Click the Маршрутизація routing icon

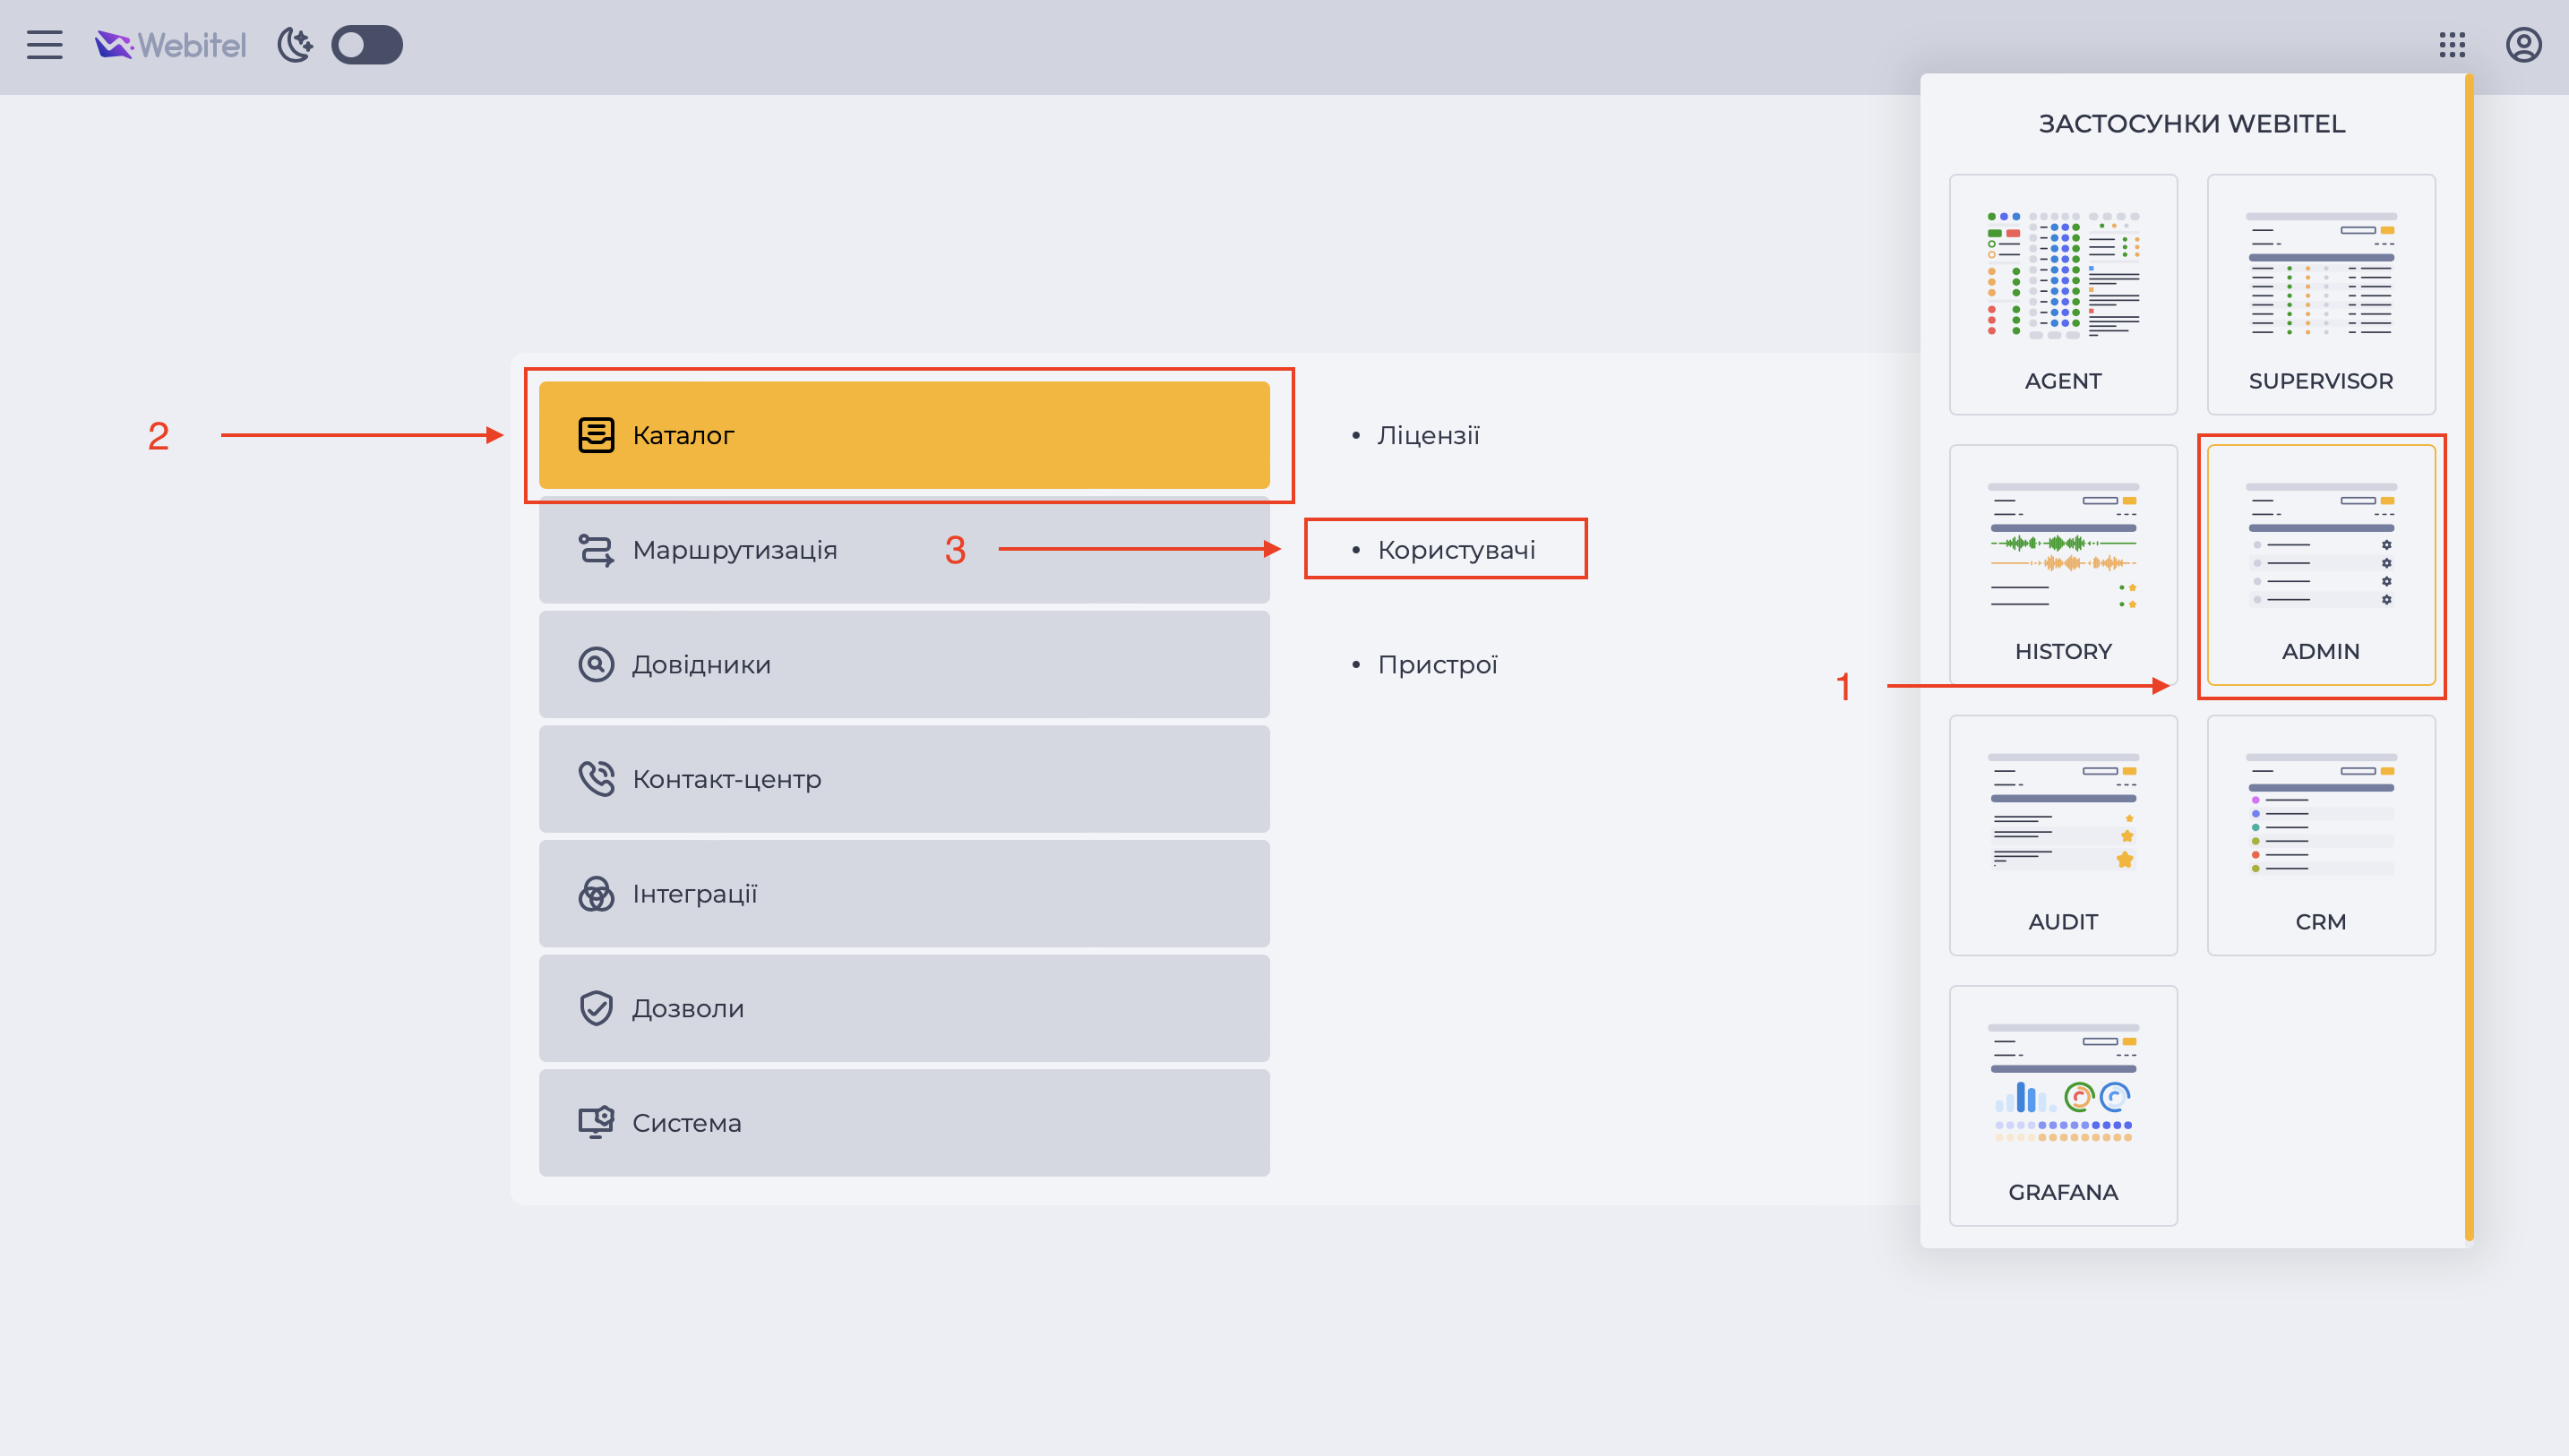(596, 550)
